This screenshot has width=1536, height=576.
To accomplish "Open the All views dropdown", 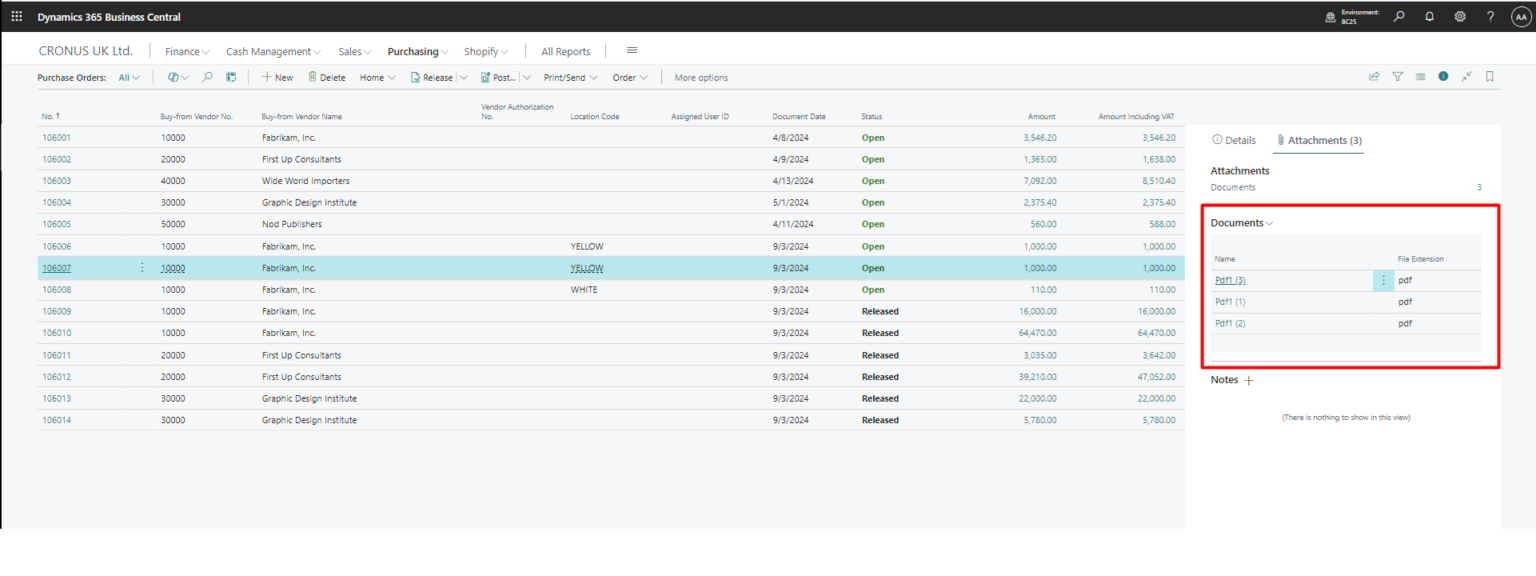I will (130, 77).
